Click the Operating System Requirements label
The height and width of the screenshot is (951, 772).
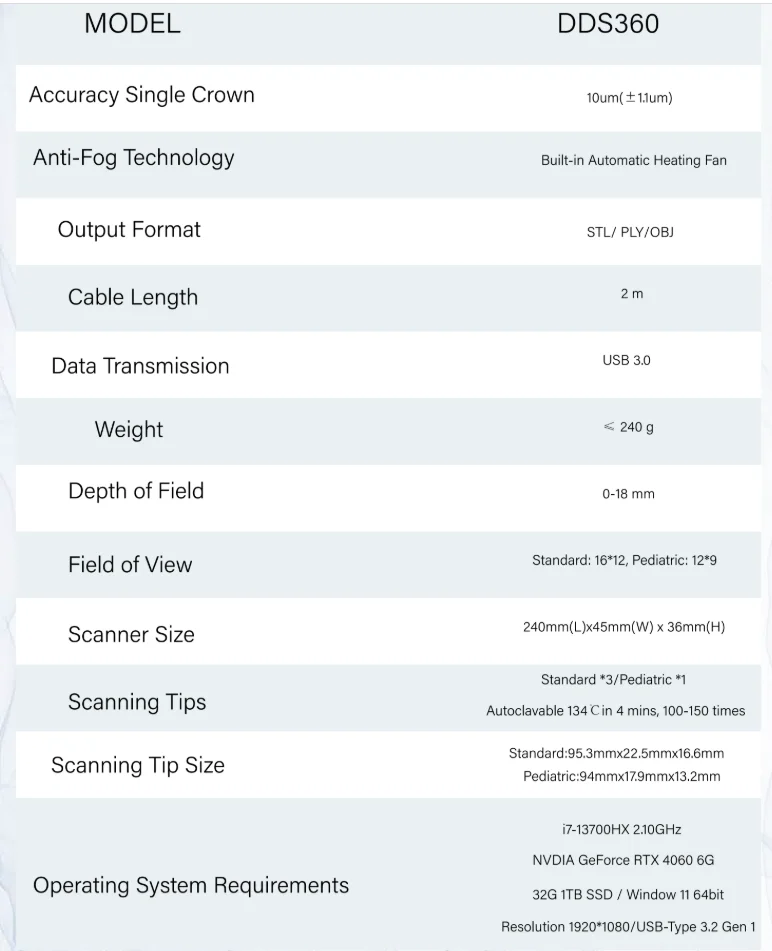(191, 886)
